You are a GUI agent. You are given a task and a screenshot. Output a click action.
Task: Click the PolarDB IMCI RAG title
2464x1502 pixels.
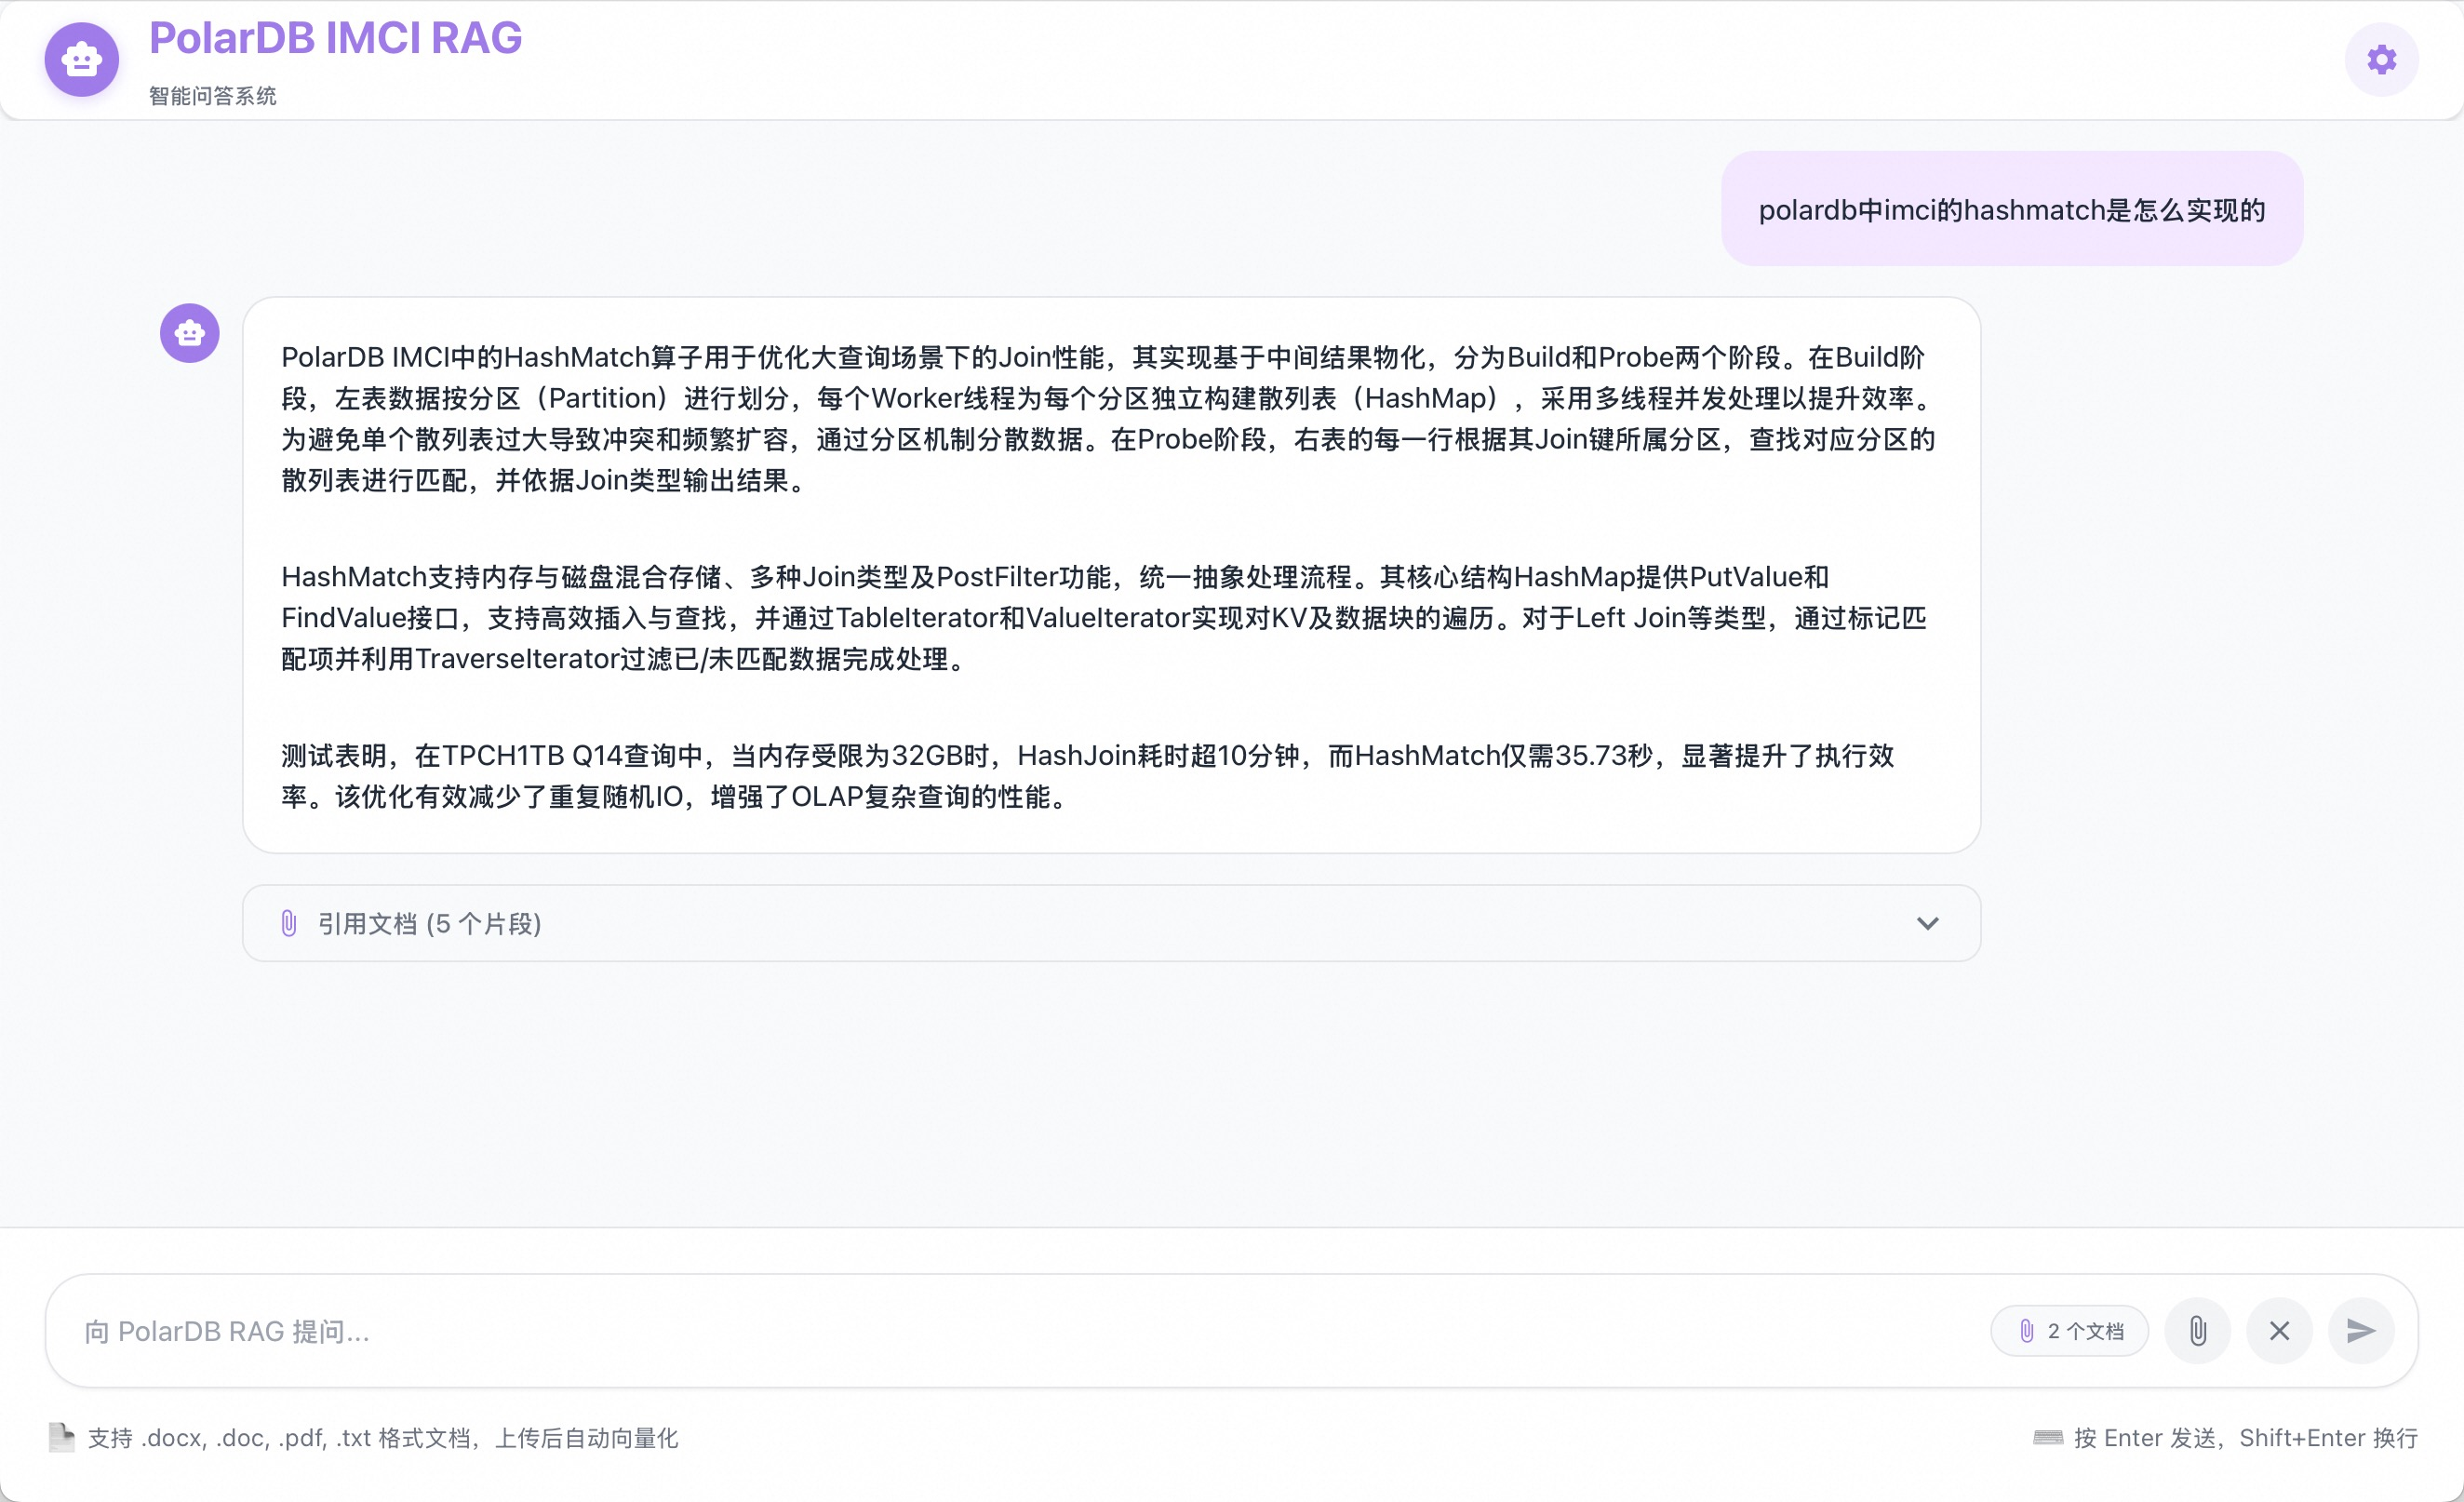coord(335,38)
